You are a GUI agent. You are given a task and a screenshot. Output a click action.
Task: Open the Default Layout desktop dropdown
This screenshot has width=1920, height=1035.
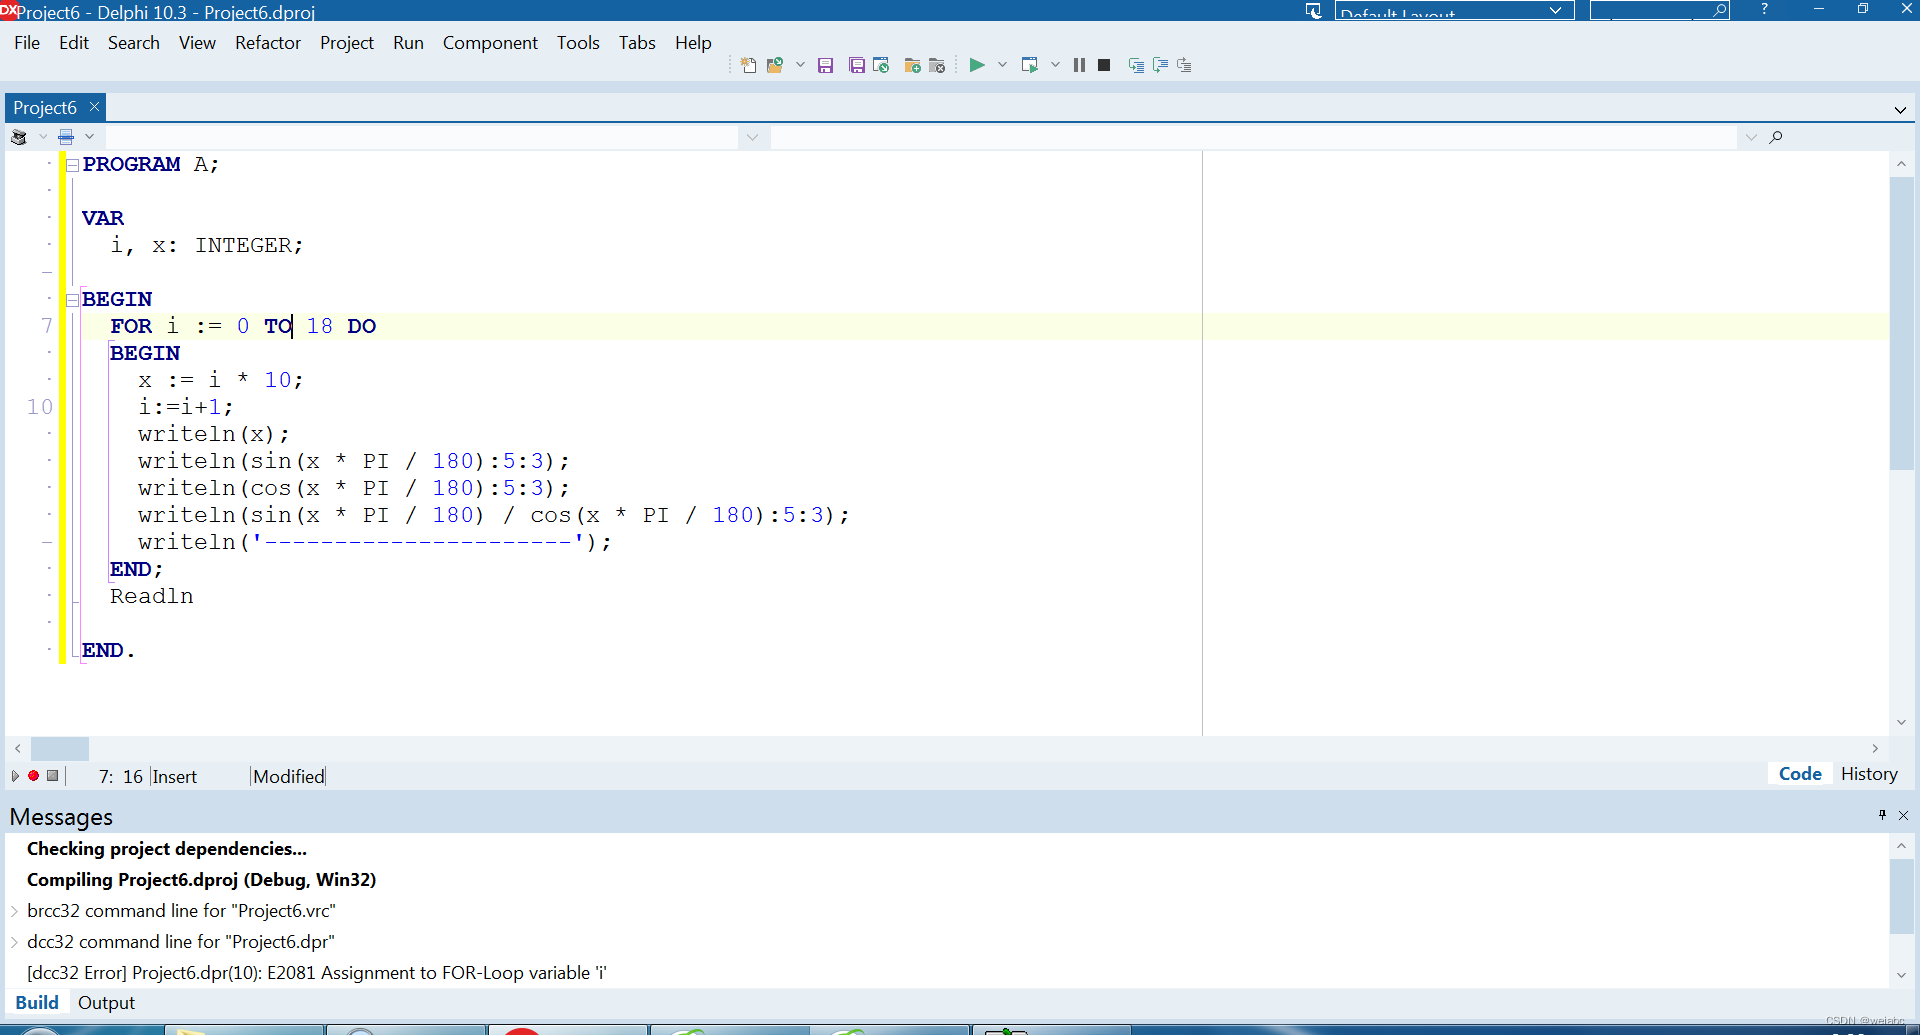point(1555,10)
